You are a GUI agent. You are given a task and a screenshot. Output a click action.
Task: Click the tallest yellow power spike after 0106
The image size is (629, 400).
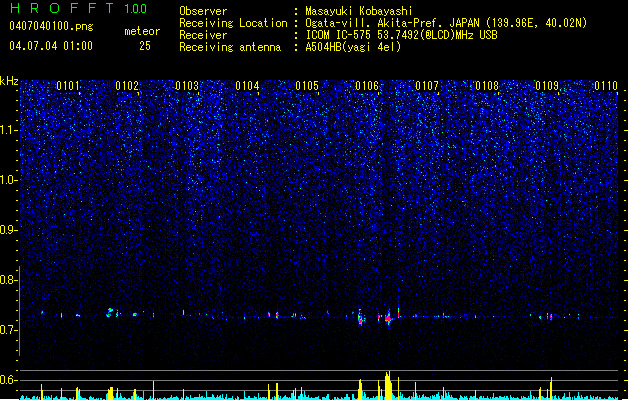388,385
